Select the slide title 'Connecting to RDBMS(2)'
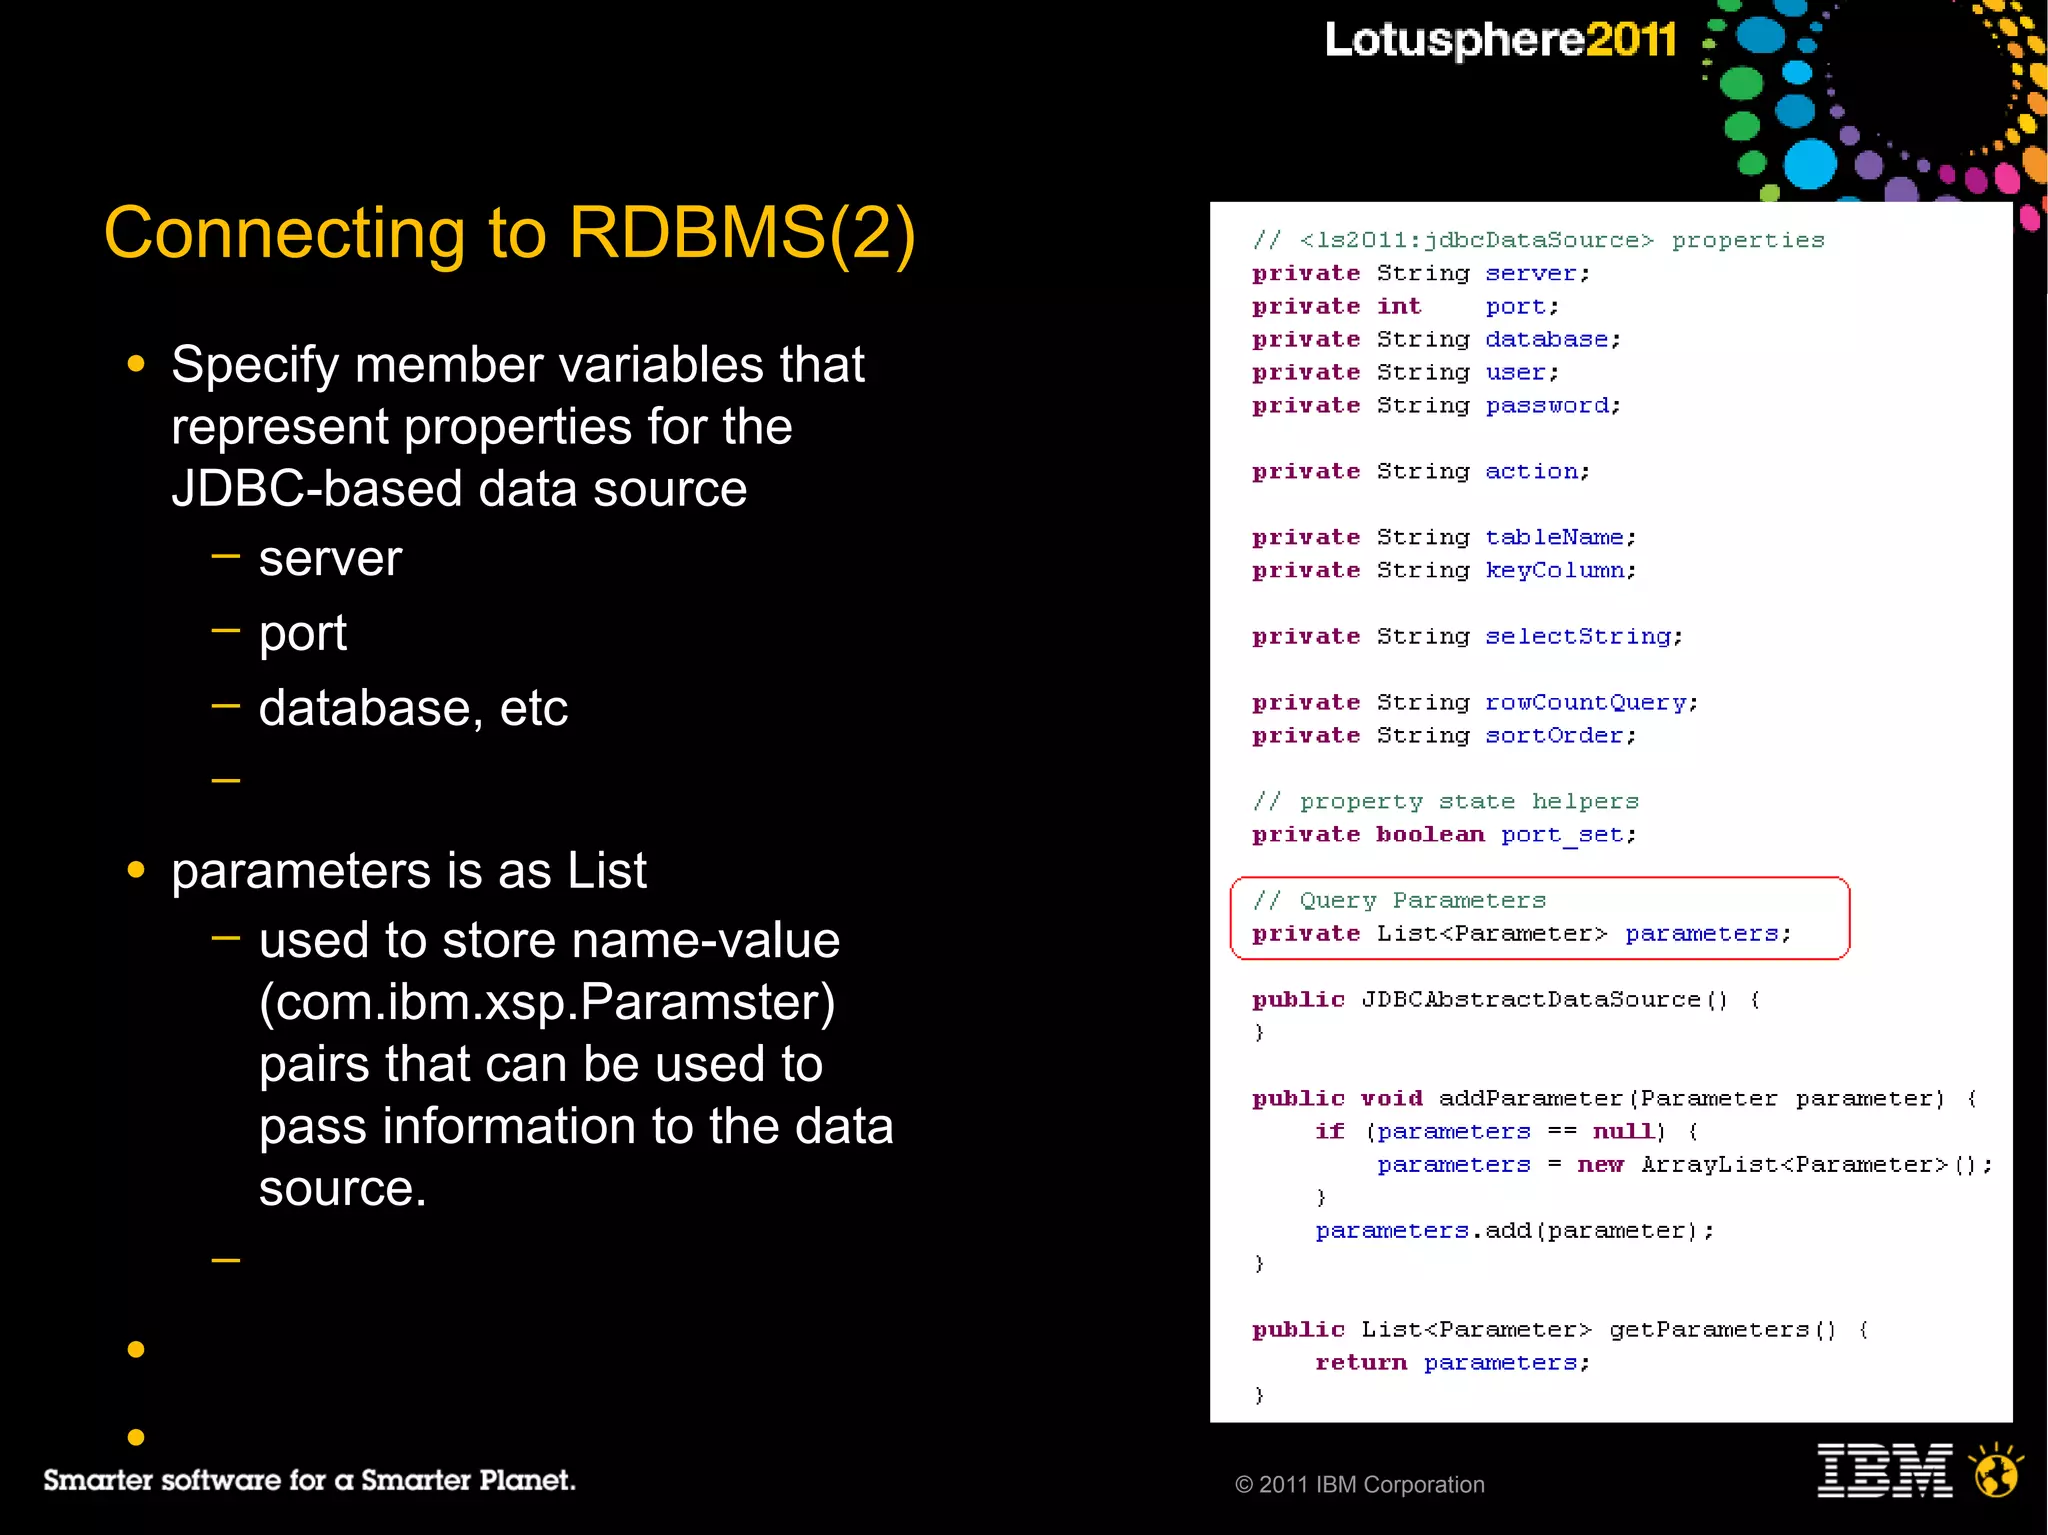This screenshot has width=2048, height=1535. click(510, 233)
